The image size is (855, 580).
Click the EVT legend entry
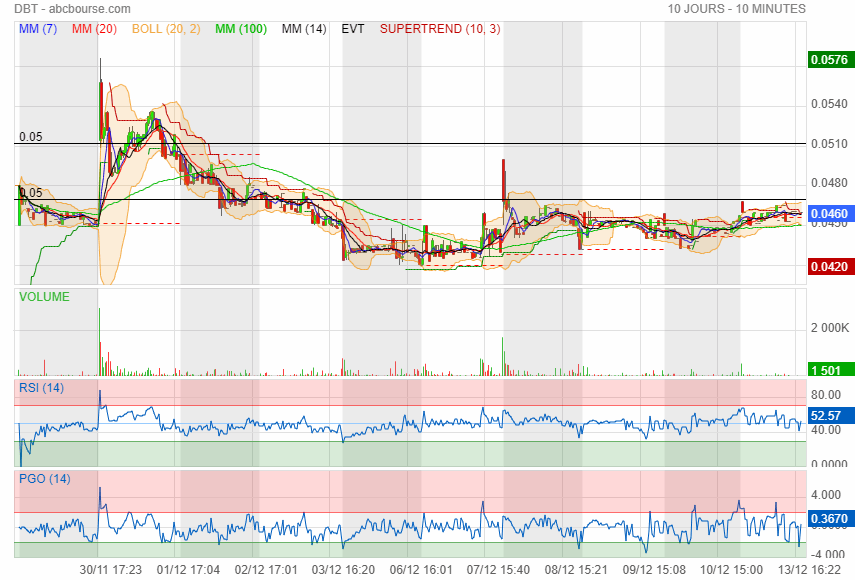coord(353,29)
